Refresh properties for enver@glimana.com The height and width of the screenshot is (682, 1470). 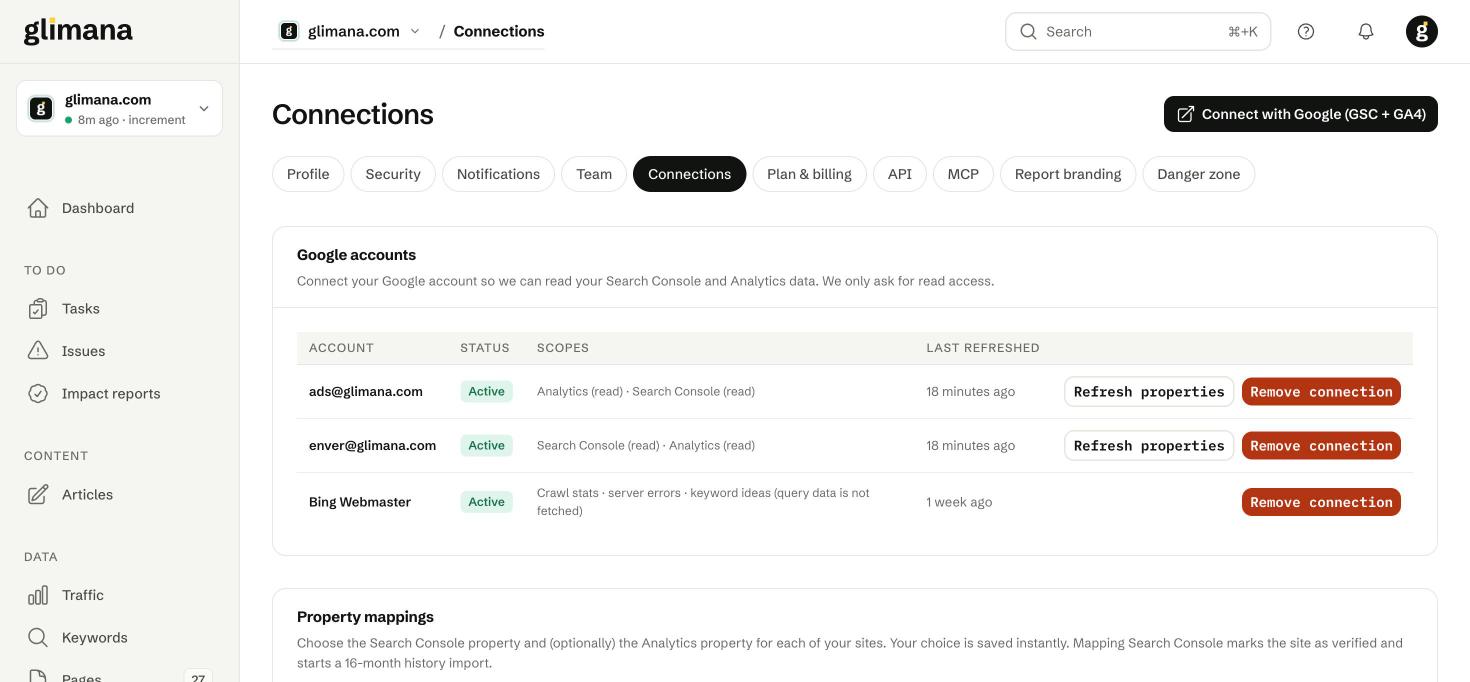[1149, 446]
